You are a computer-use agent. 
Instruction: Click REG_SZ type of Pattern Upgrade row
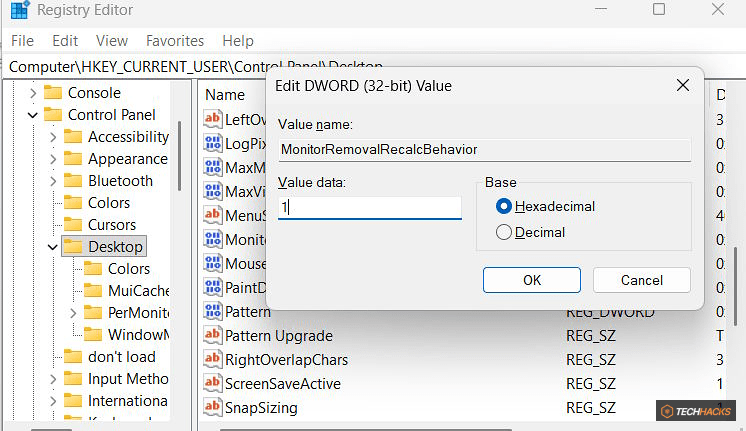click(591, 335)
